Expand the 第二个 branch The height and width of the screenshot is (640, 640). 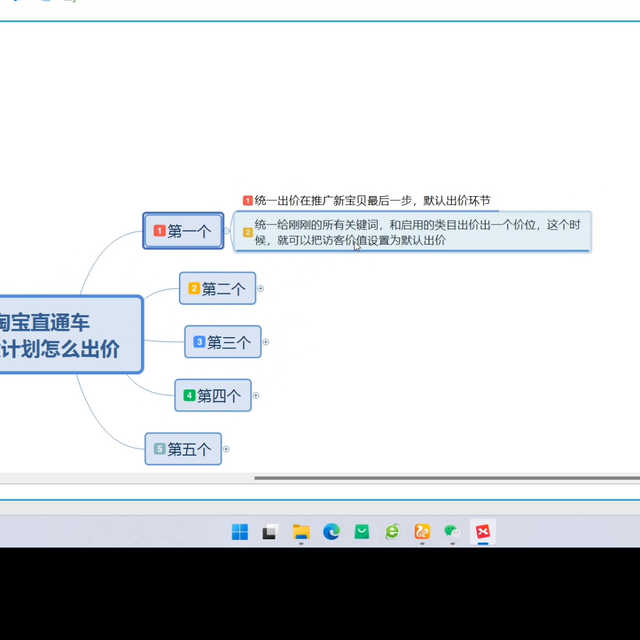(260, 289)
